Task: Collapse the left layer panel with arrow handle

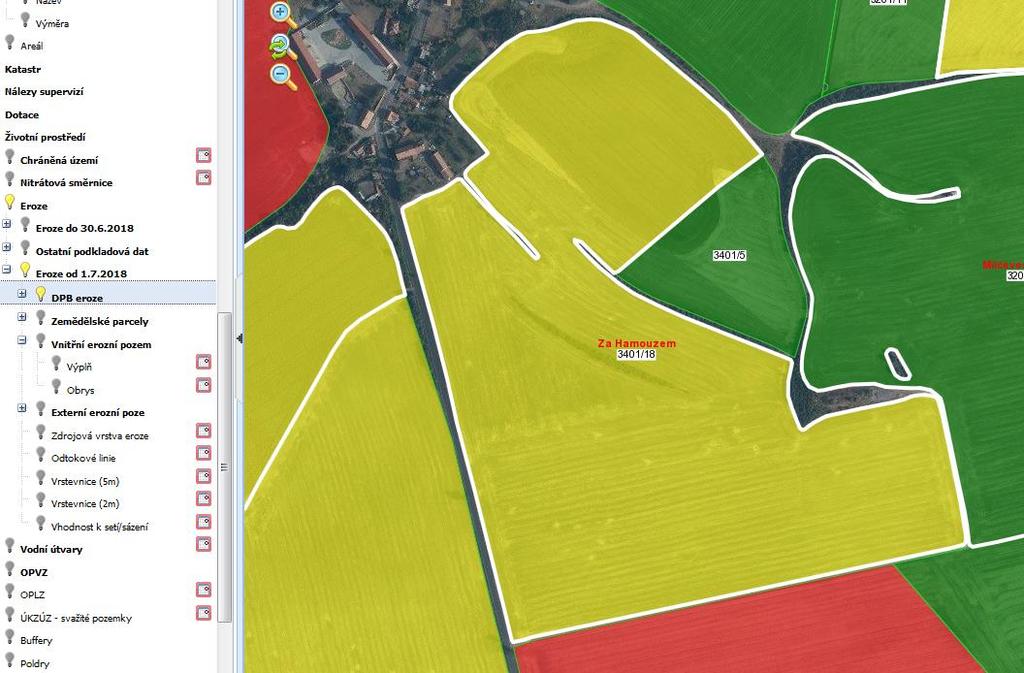Action: click(x=239, y=338)
